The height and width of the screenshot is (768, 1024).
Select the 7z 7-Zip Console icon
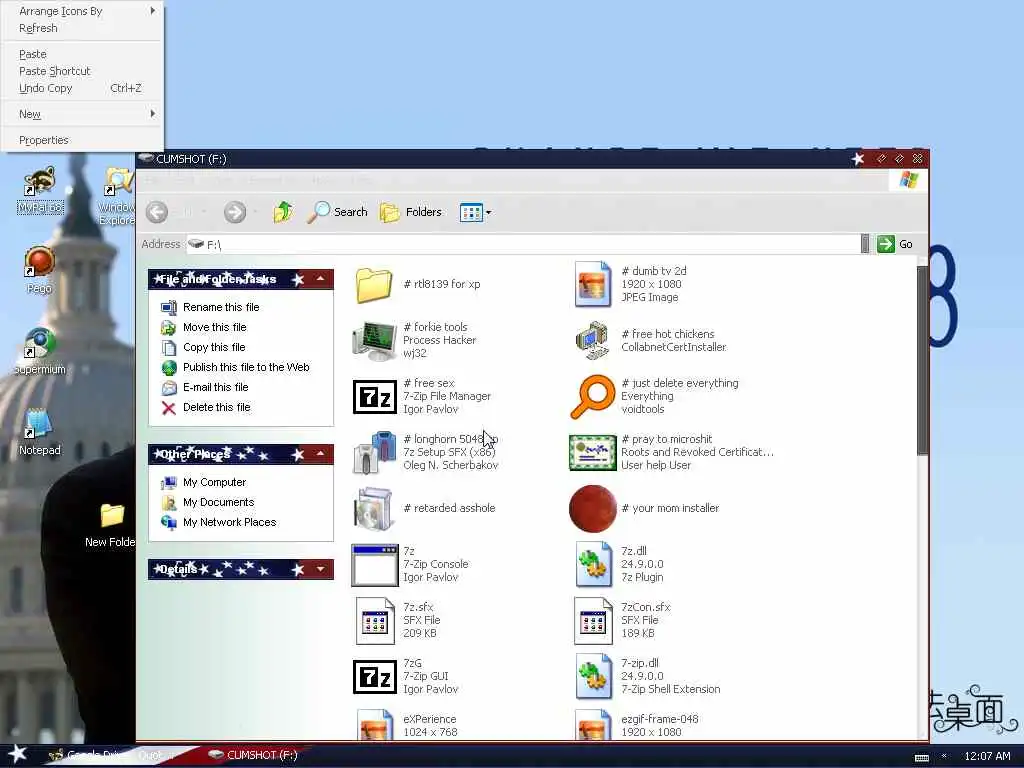coord(374,565)
